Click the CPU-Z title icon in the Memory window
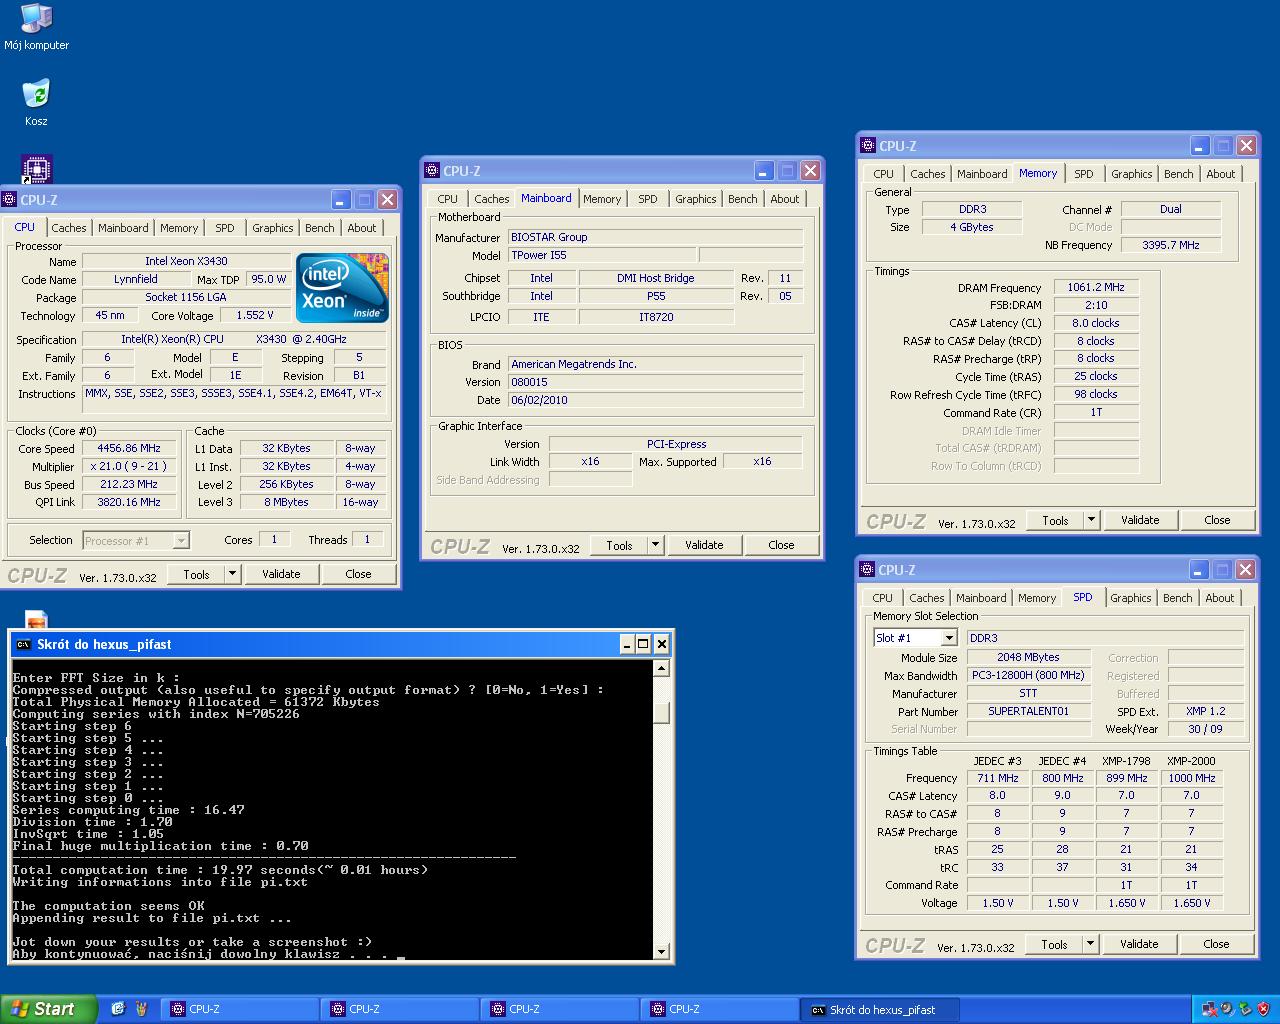Screen dimensions: 1280x1024 point(868,146)
